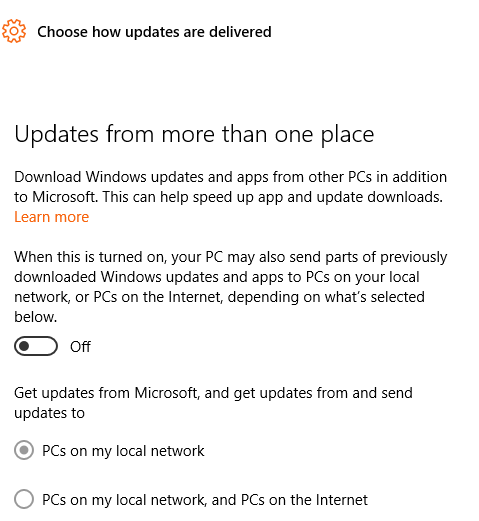The image size is (479, 521).
Task: Click the Off label beside the toggle
Action: pyautogui.click(x=80, y=347)
